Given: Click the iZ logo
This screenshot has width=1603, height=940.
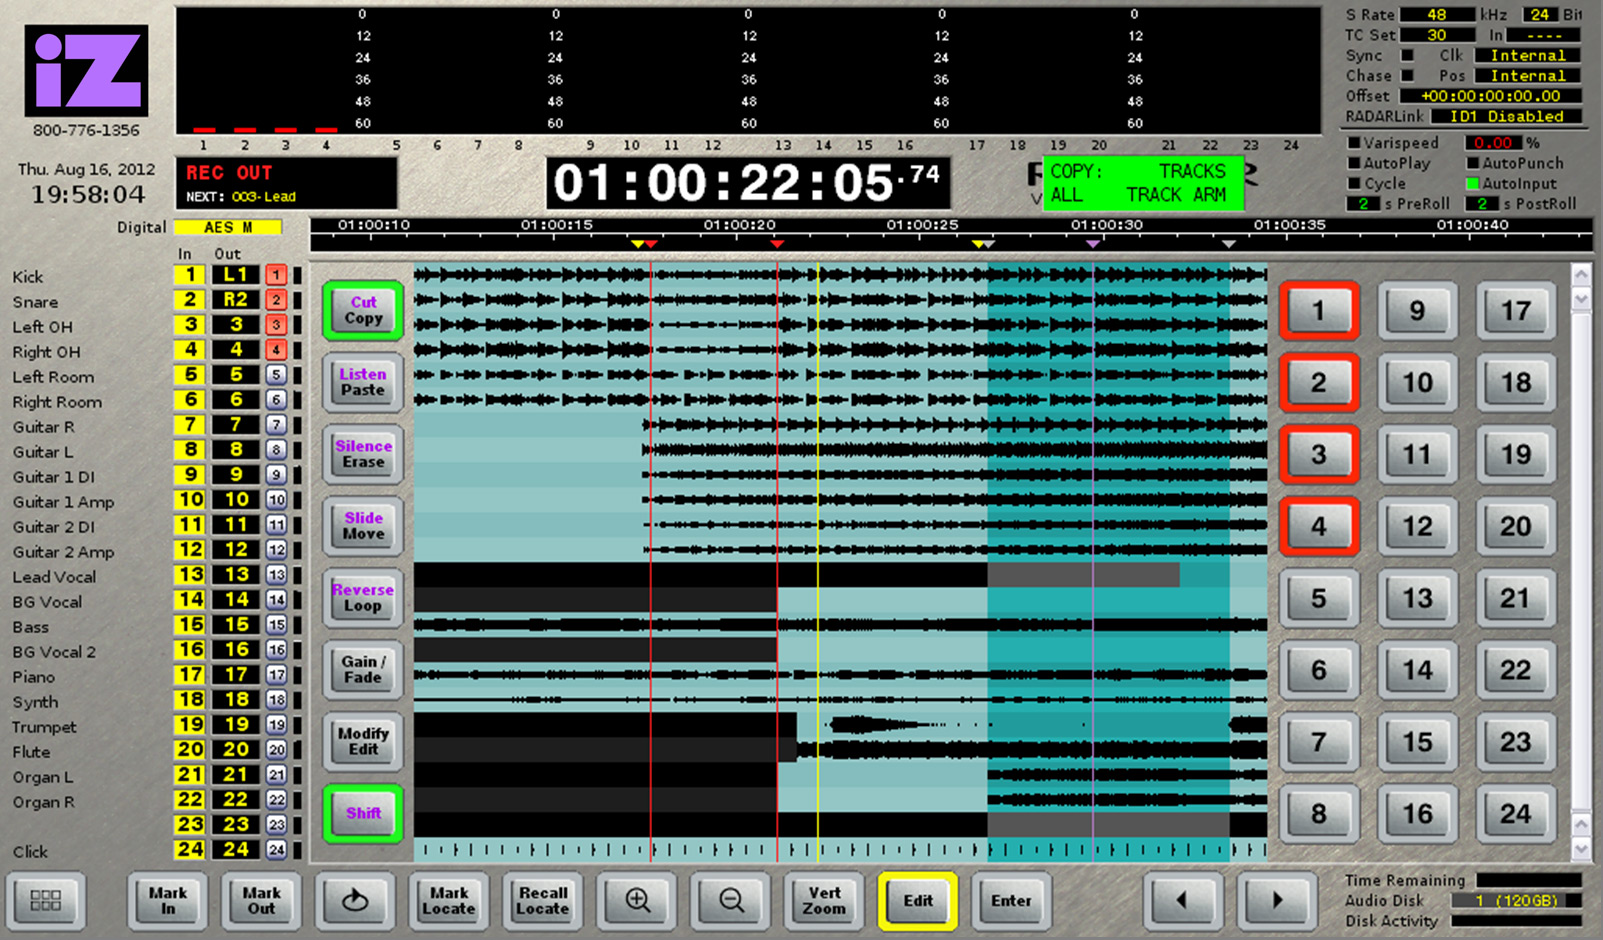Looking at the screenshot, I should (x=87, y=71).
